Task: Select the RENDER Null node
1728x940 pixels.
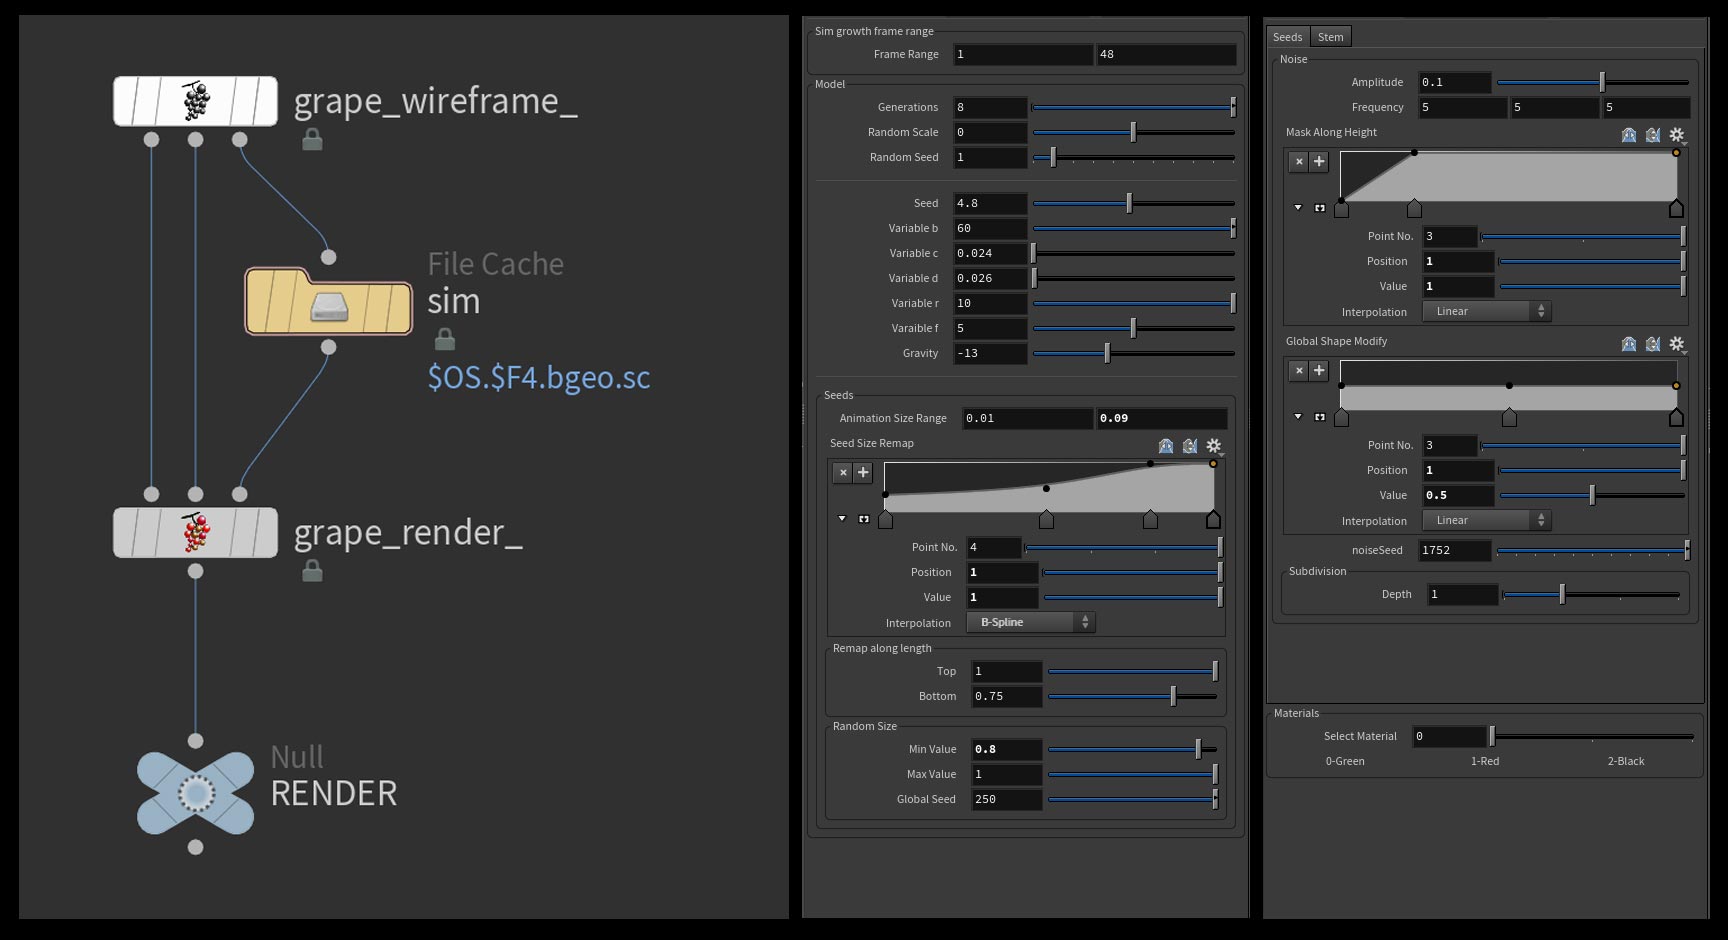Action: click(196, 793)
